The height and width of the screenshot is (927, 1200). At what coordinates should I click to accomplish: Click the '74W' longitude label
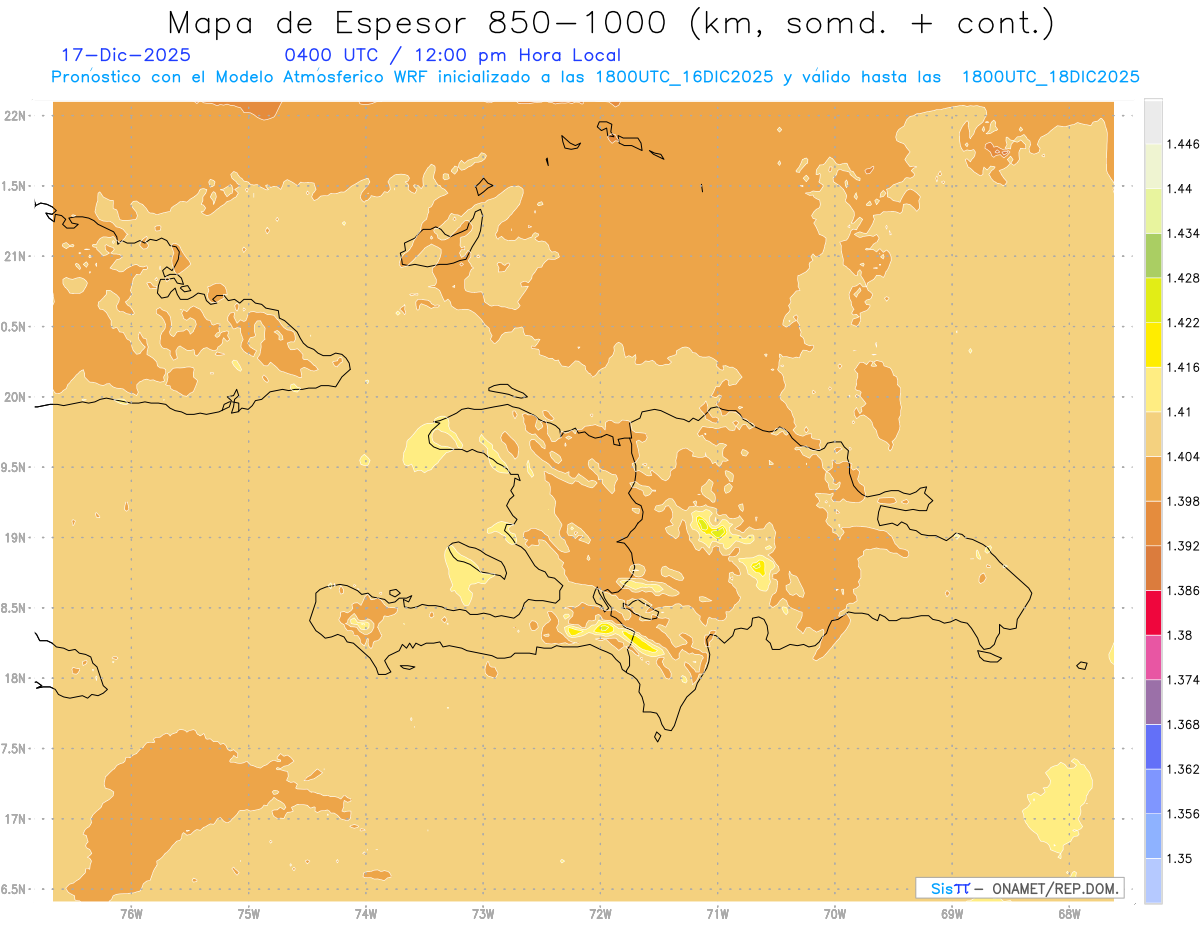coord(366,914)
